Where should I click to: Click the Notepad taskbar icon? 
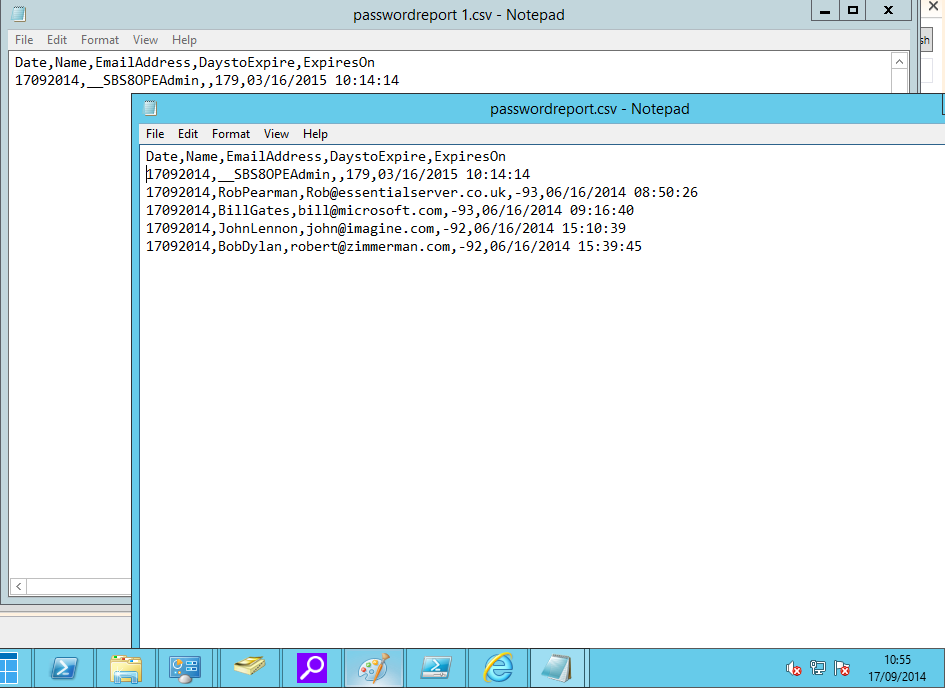[556, 668]
